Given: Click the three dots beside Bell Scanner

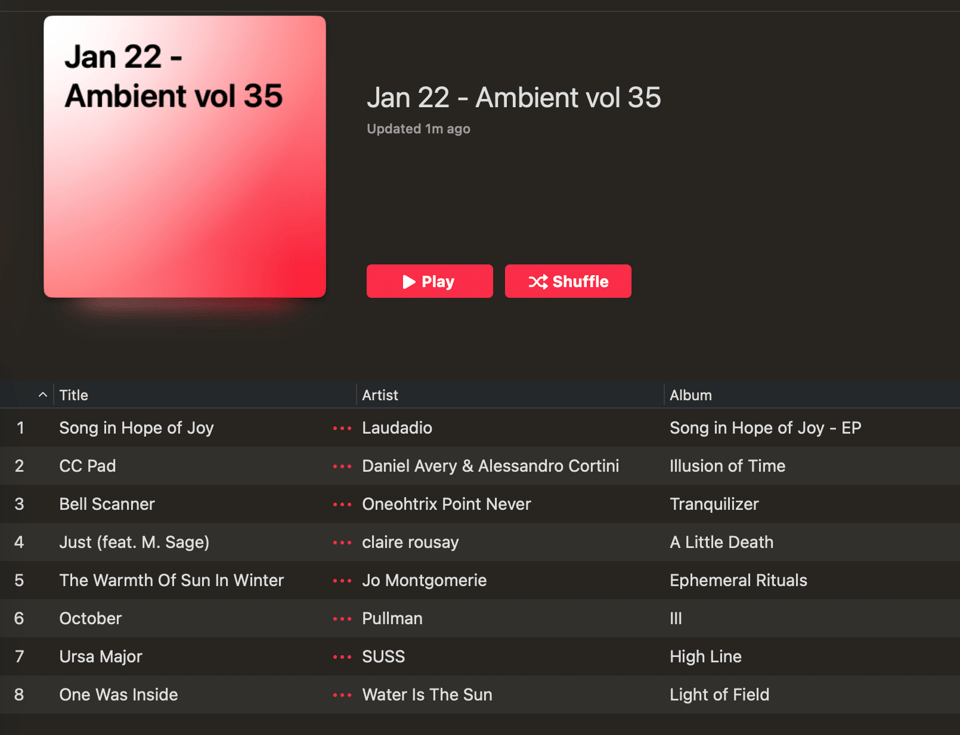Looking at the screenshot, I should tap(342, 504).
